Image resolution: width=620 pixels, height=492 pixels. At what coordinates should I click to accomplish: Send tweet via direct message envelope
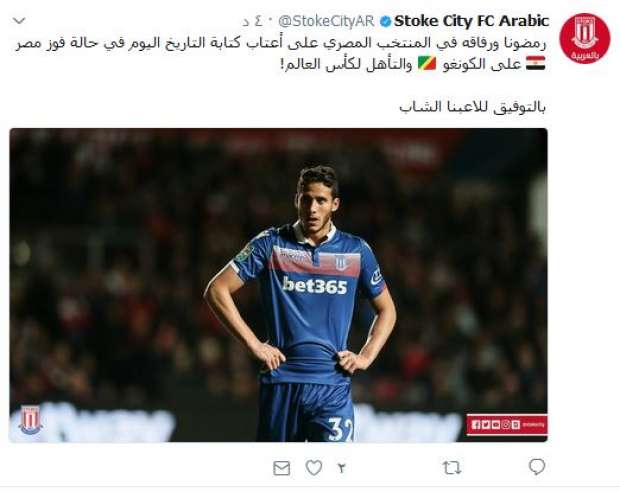pyautogui.click(x=282, y=468)
